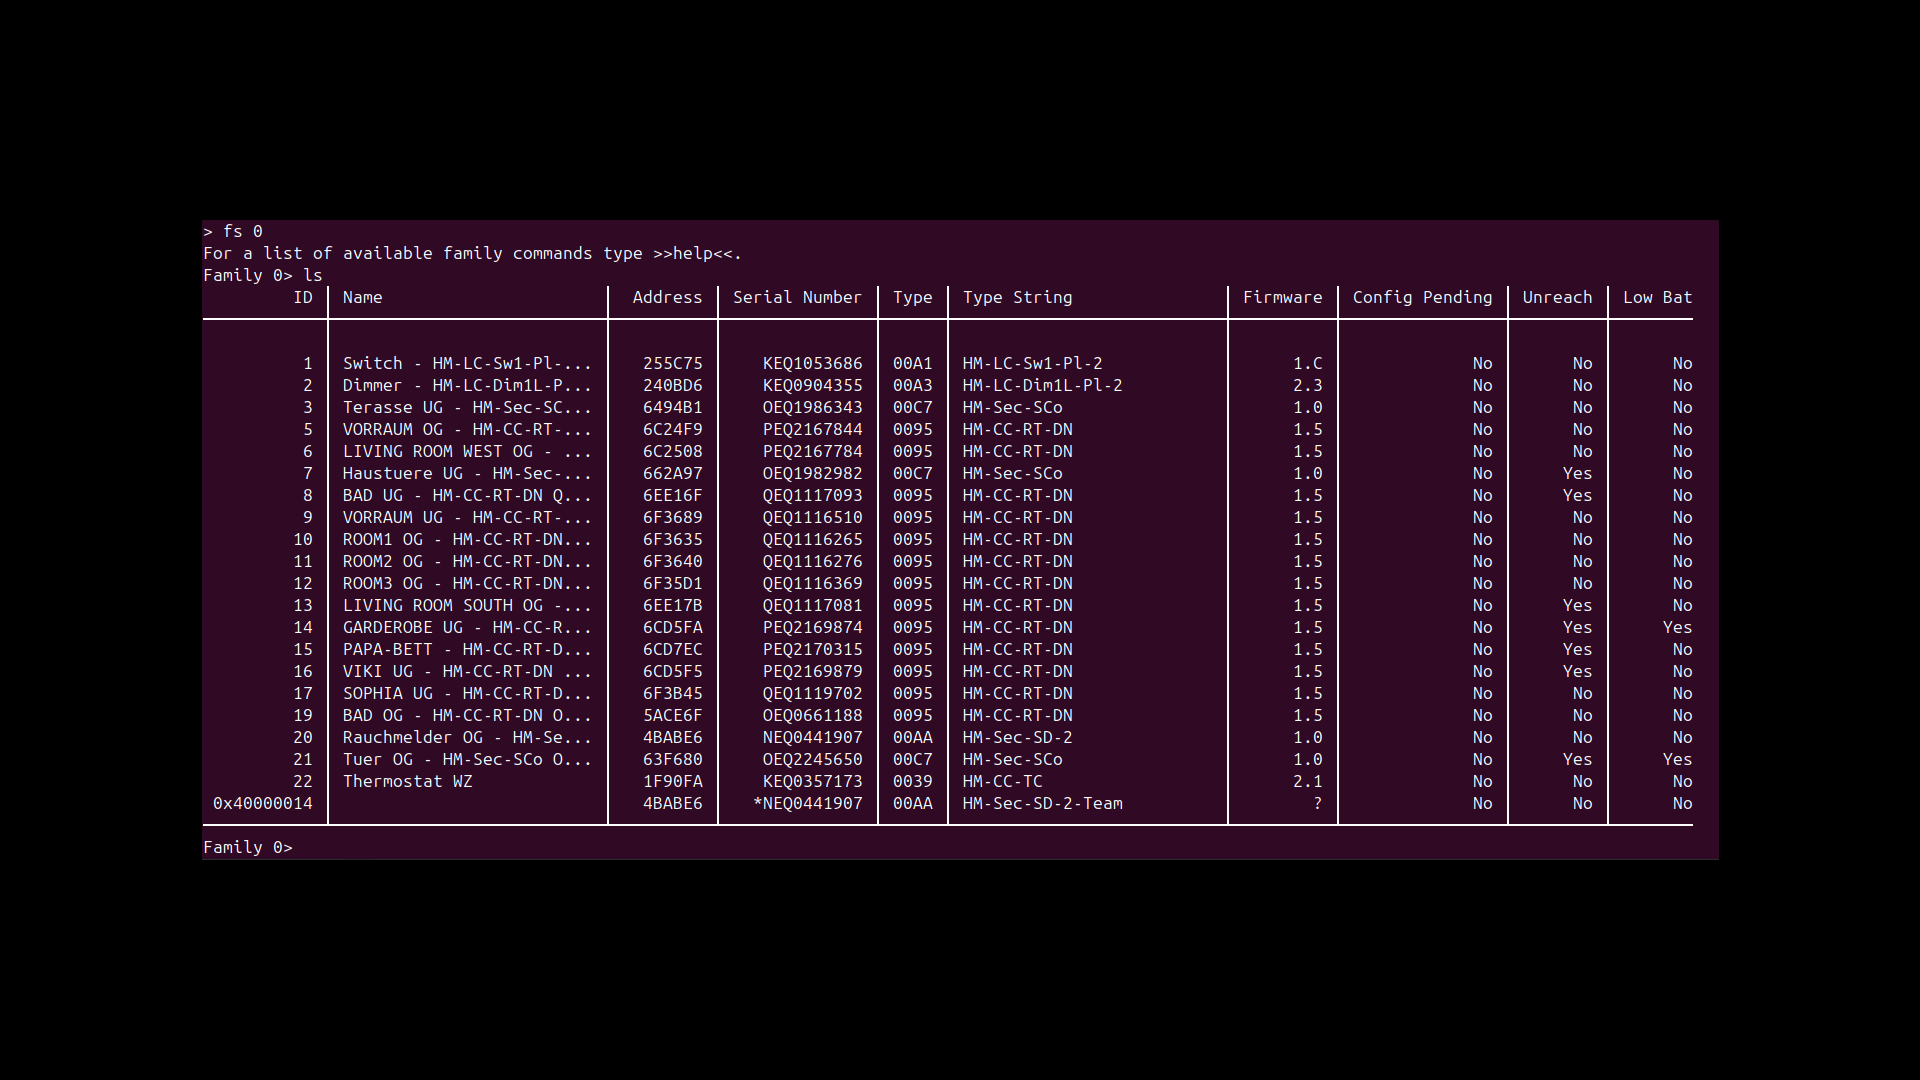Click the name 'Terasse UG - HM-Sec-SC...'
The height and width of the screenshot is (1080, 1920).
467,407
